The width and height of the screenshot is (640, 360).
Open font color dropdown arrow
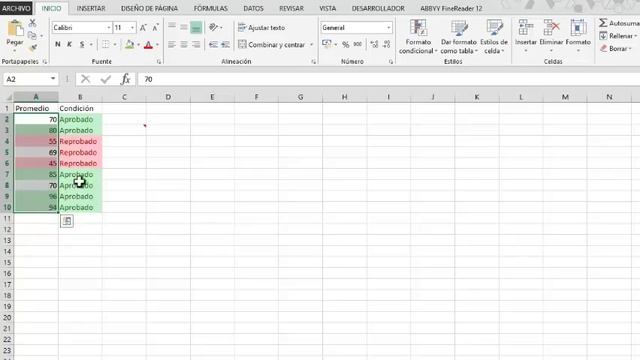[157, 44]
